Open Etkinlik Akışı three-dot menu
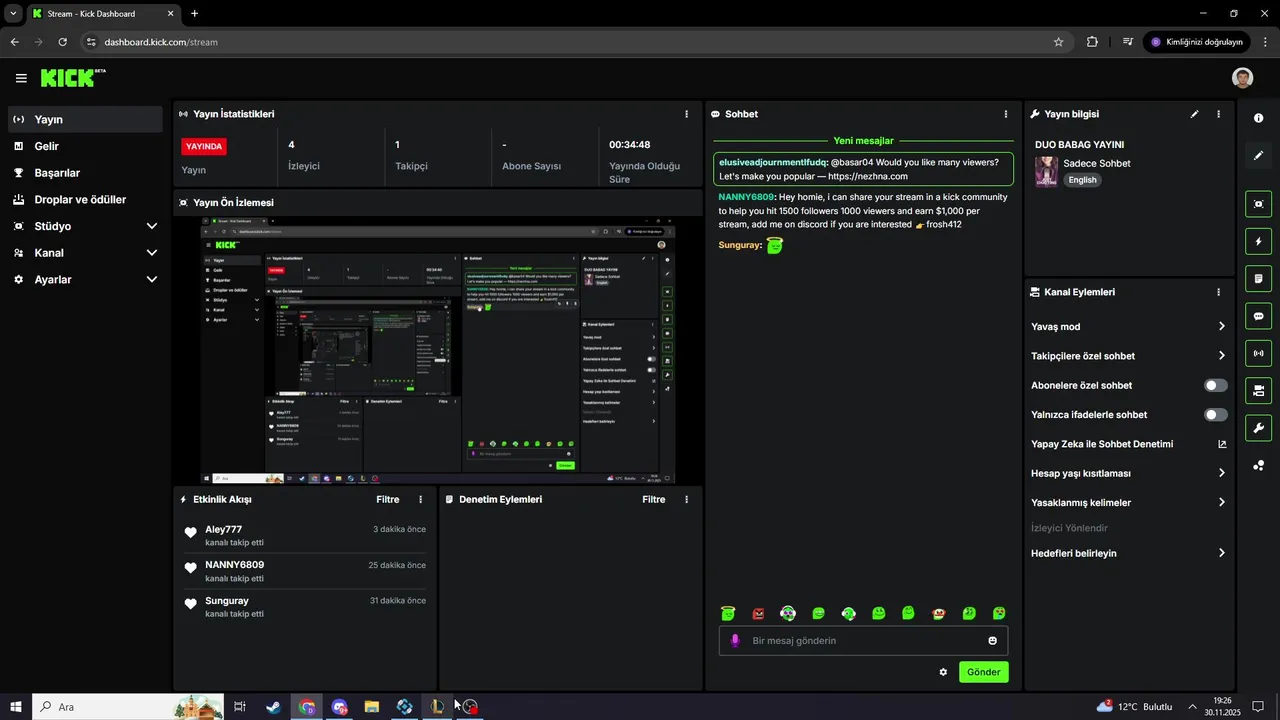 point(420,499)
